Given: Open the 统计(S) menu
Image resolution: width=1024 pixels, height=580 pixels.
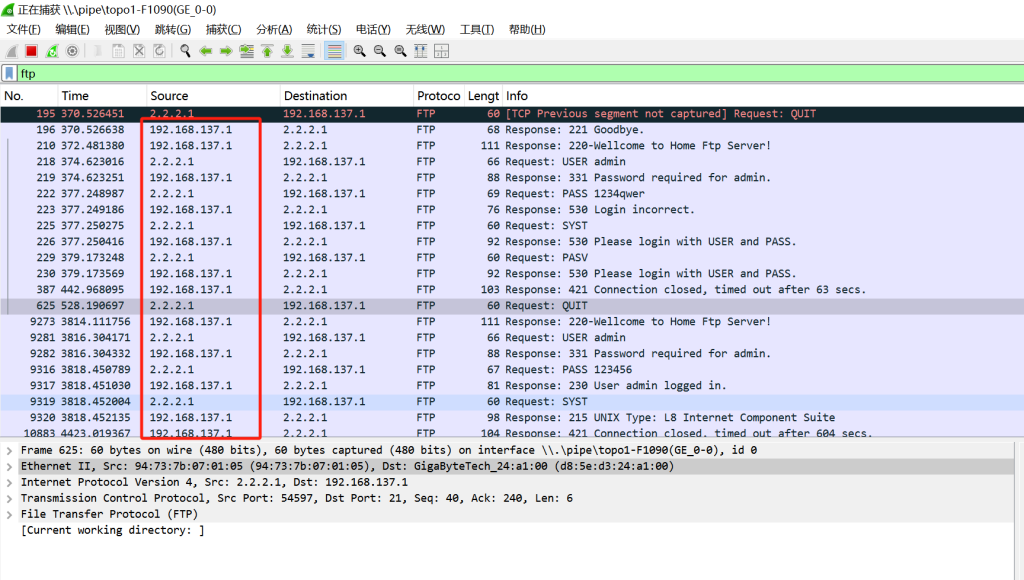Looking at the screenshot, I should (x=324, y=29).
